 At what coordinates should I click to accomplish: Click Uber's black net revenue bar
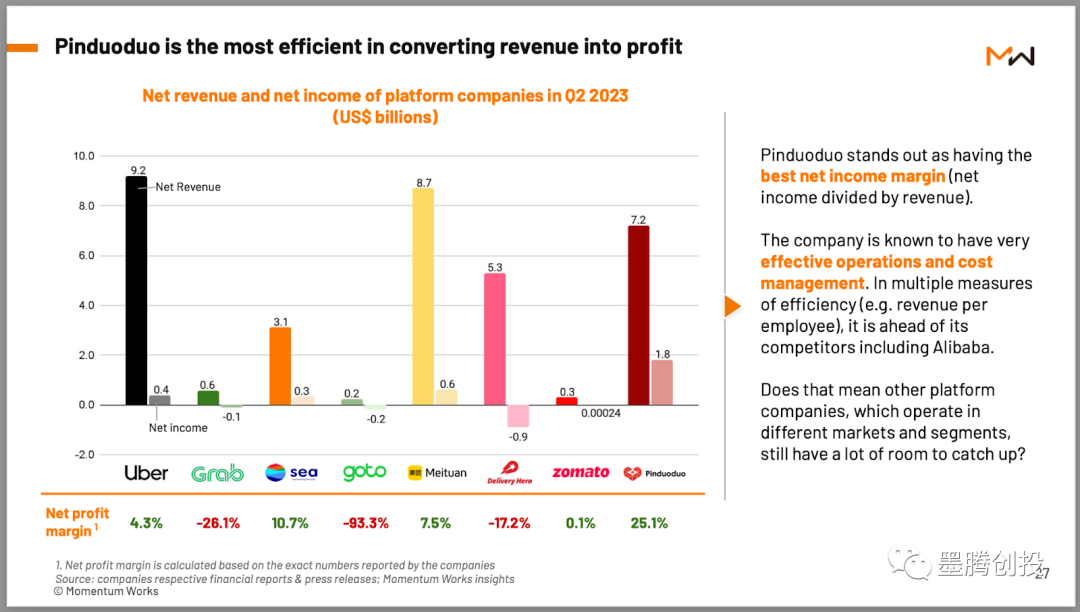(136, 290)
